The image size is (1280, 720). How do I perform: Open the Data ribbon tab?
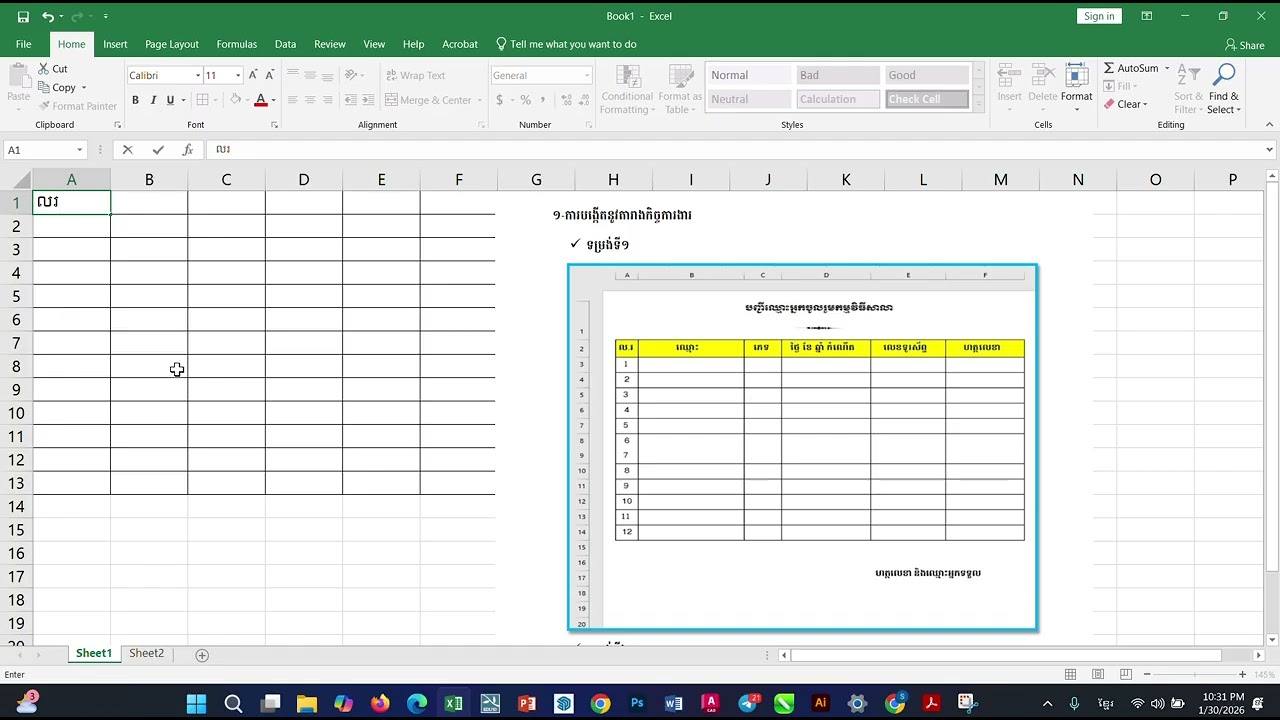285,44
